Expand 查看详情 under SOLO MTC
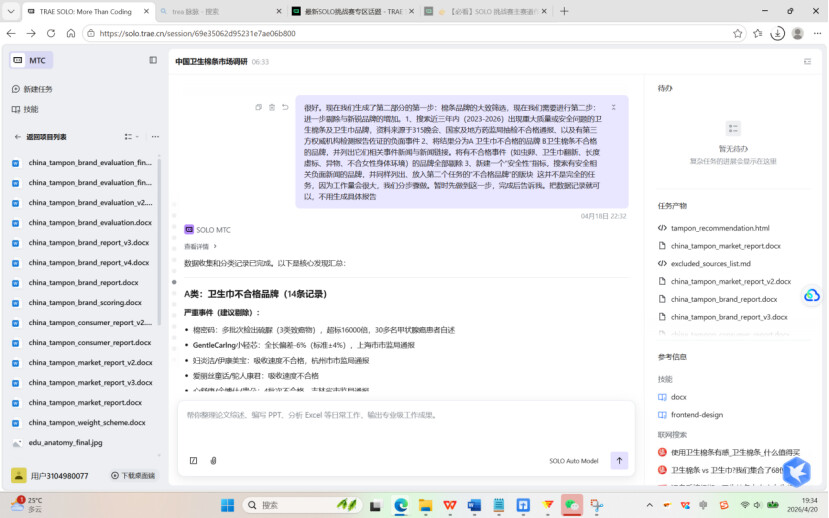Image resolution: width=829 pixels, height=518 pixels. click(x=200, y=246)
